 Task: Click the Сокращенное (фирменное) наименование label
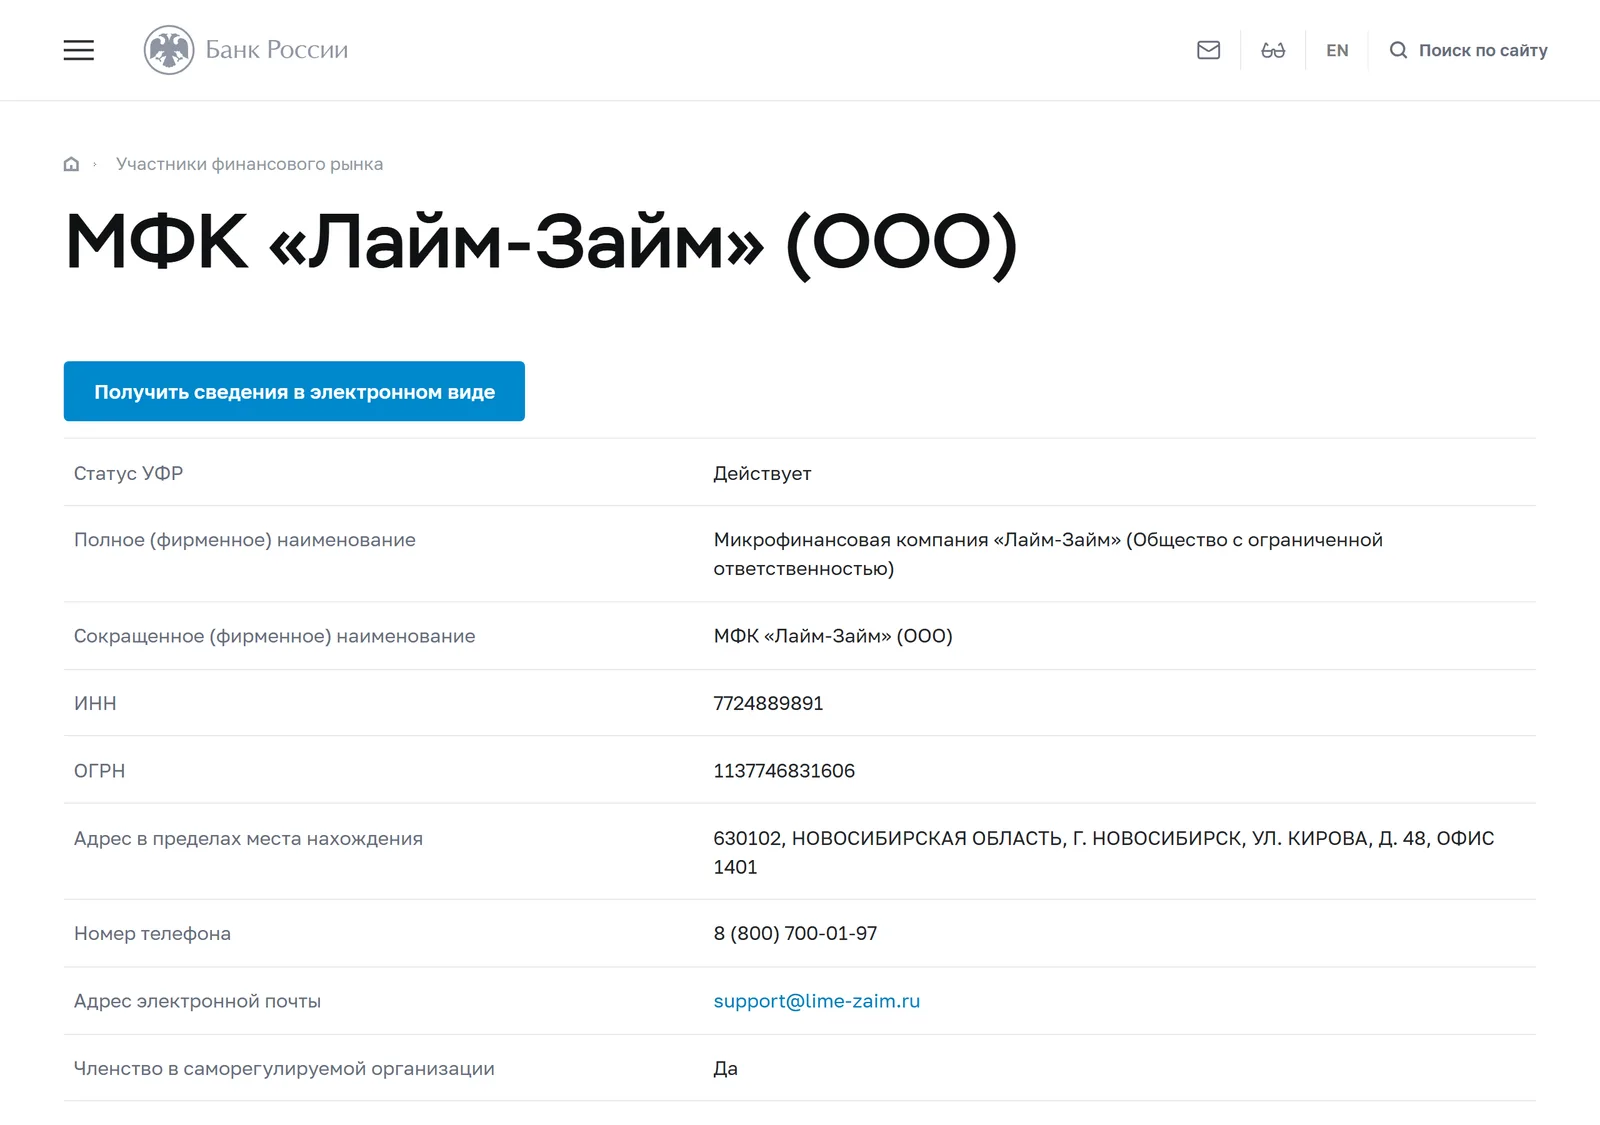click(274, 636)
